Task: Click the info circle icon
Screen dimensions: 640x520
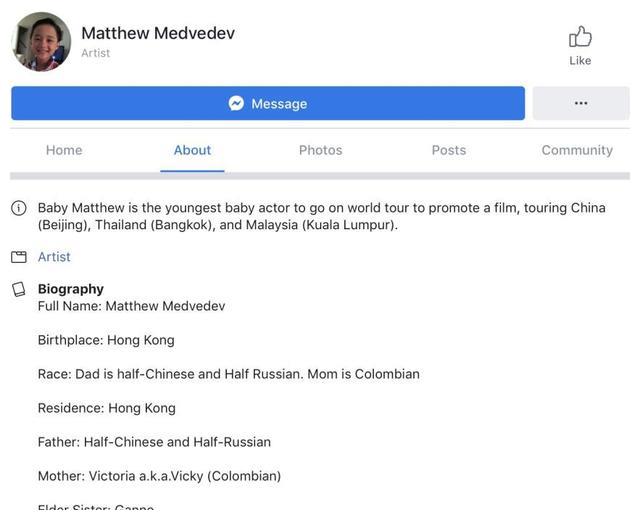Action: [x=19, y=208]
